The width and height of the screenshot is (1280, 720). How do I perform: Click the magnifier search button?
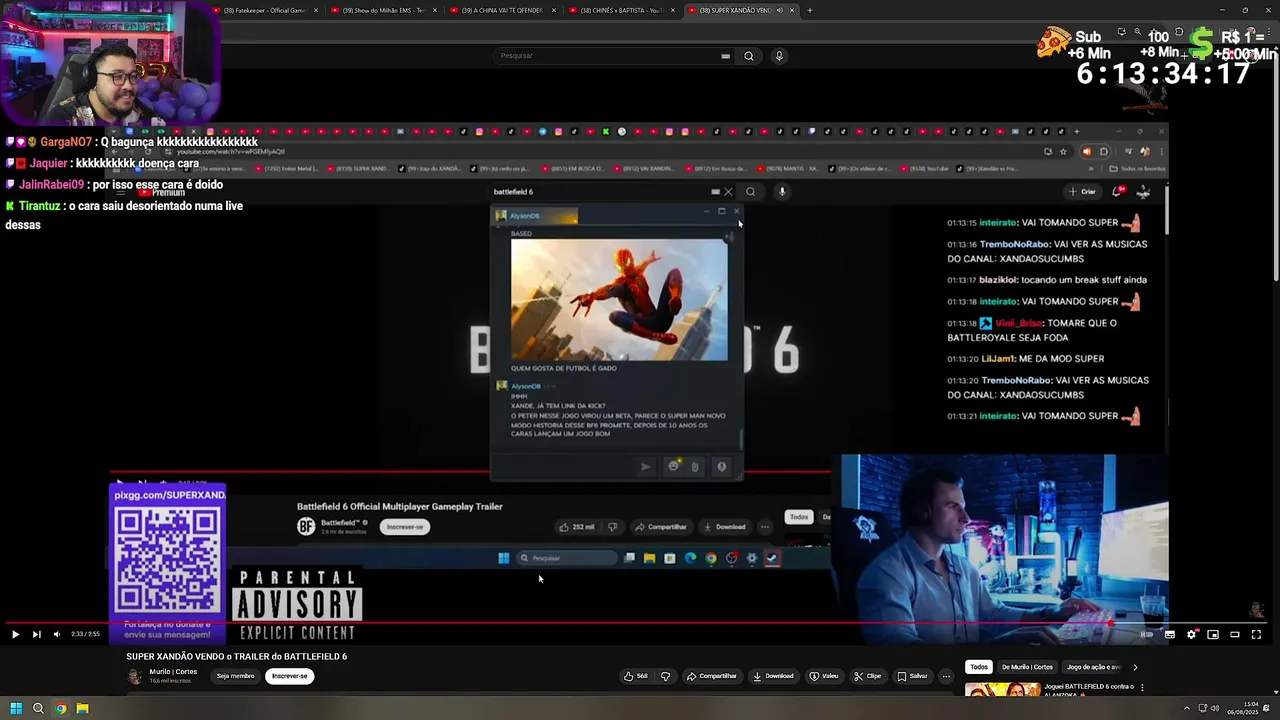pyautogui.click(x=748, y=56)
